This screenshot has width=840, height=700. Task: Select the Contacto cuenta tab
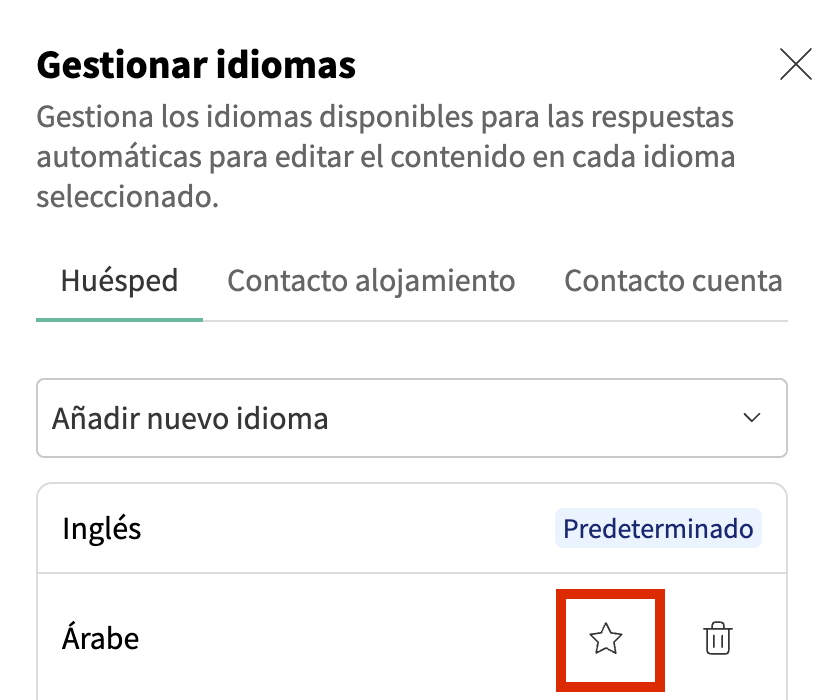[673, 281]
